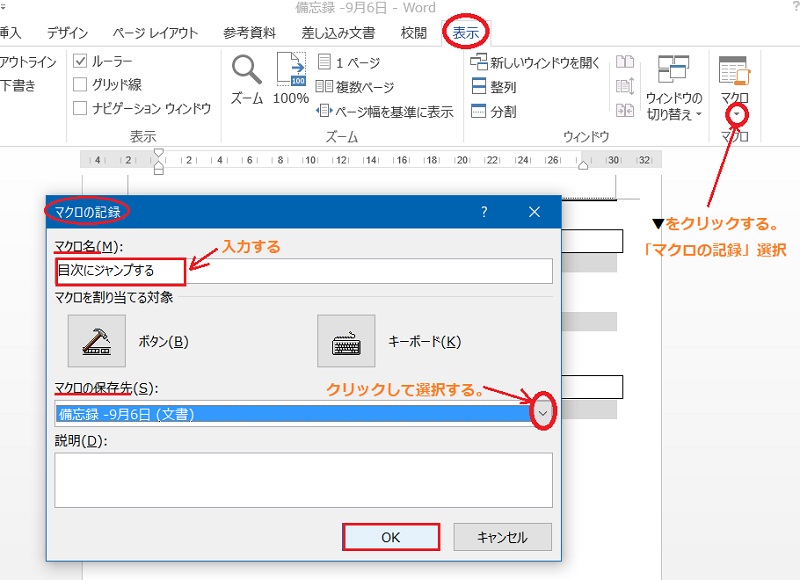Screen dimensions: 800x580
Task: Click 整列 arrange windows
Action: tap(493, 87)
